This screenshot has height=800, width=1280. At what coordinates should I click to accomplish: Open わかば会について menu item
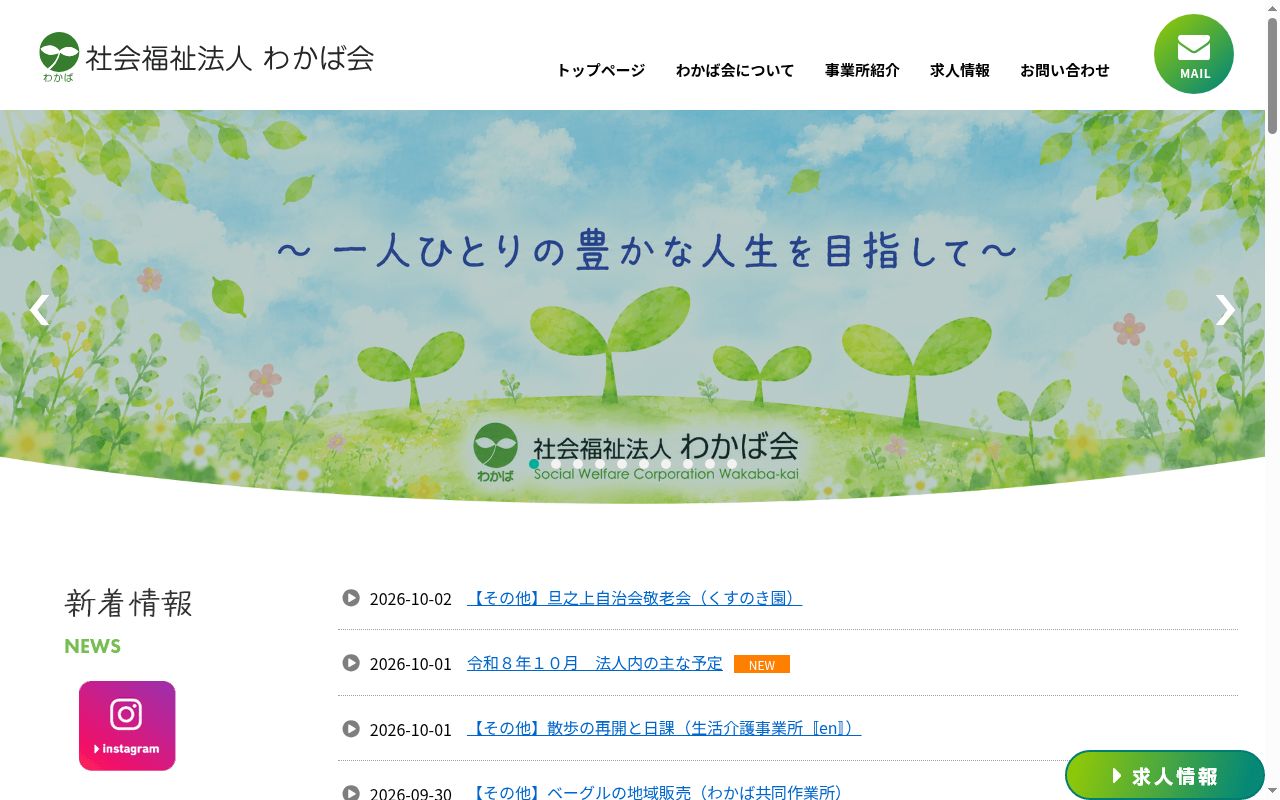point(735,70)
